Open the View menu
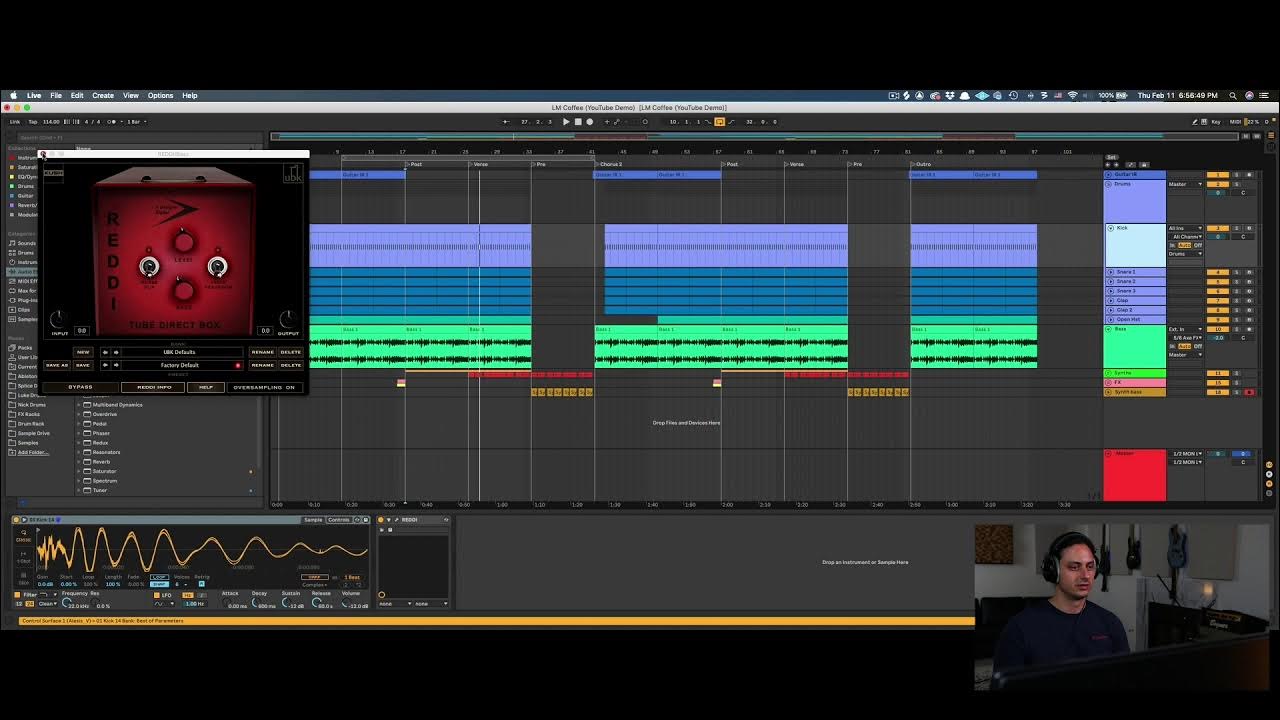The width and height of the screenshot is (1280, 720). click(130, 95)
